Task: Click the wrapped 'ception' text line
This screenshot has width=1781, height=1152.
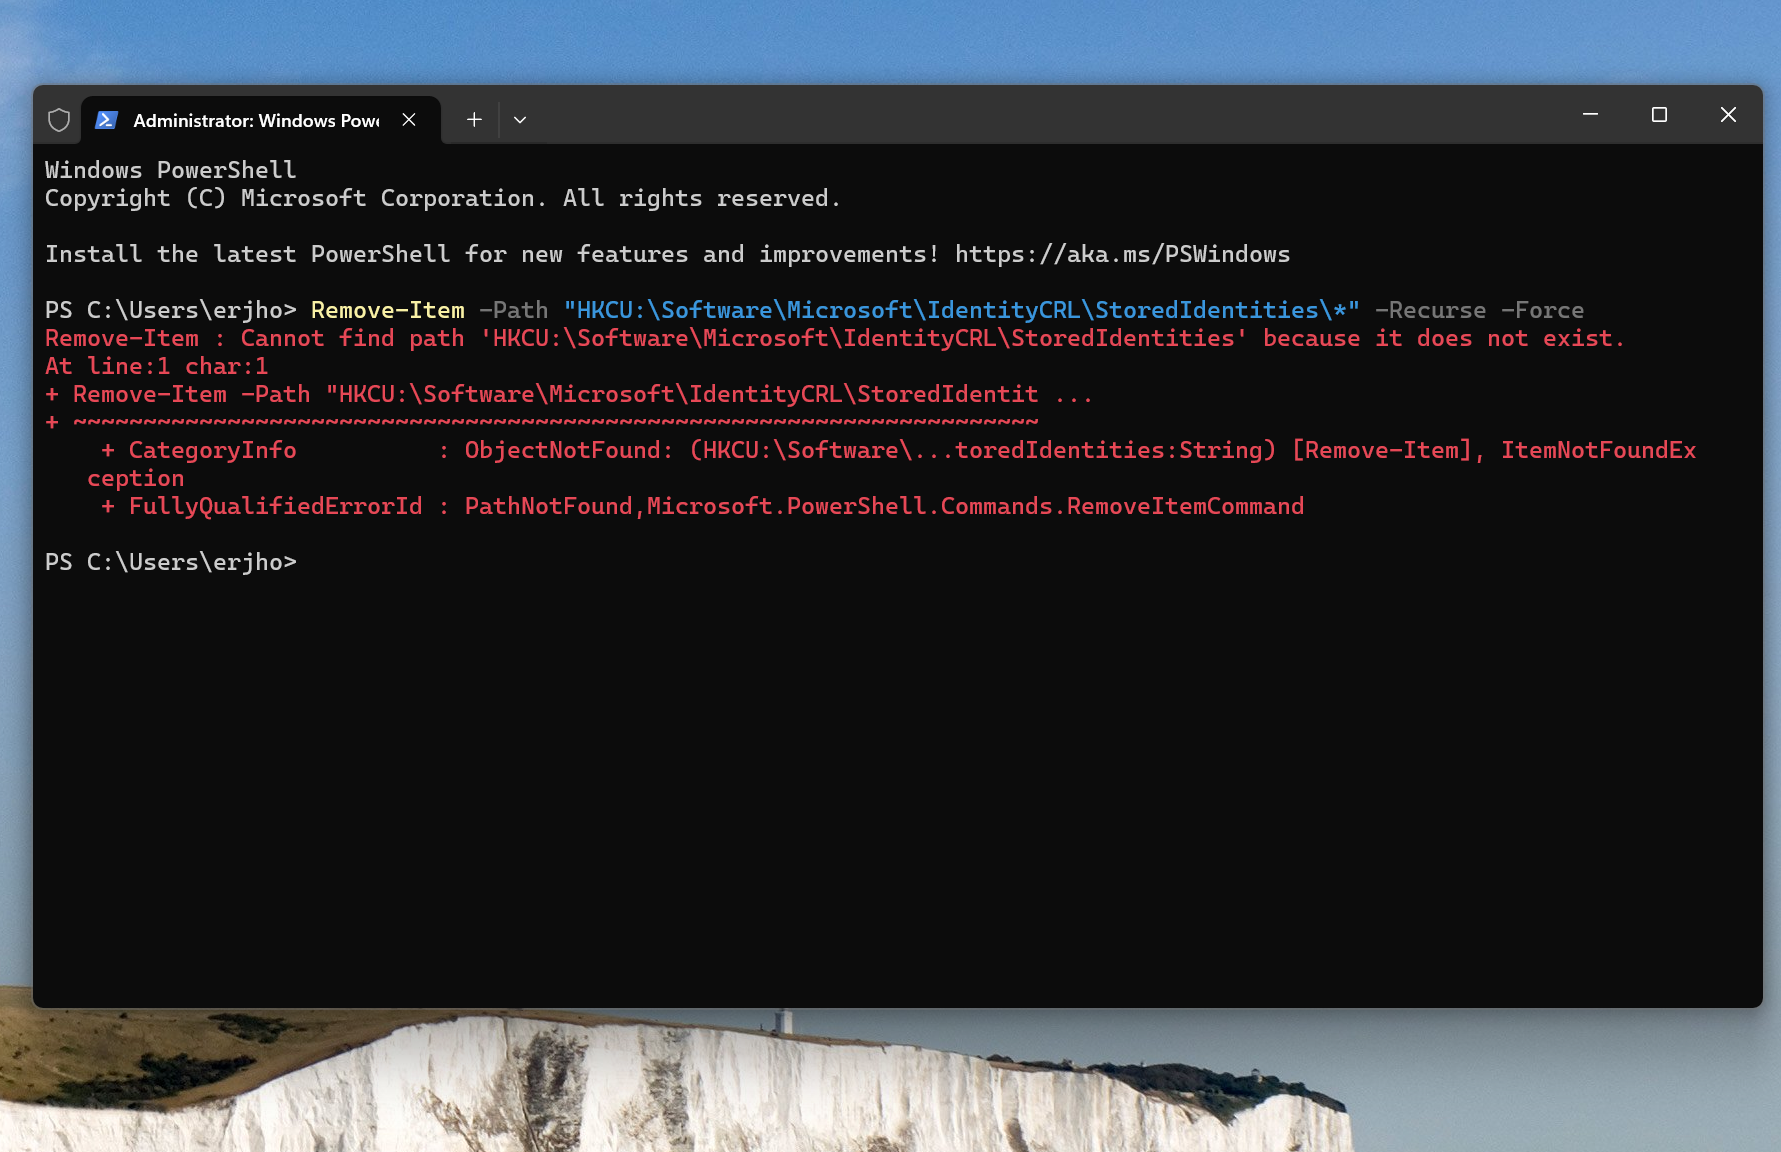Action: 136,478
